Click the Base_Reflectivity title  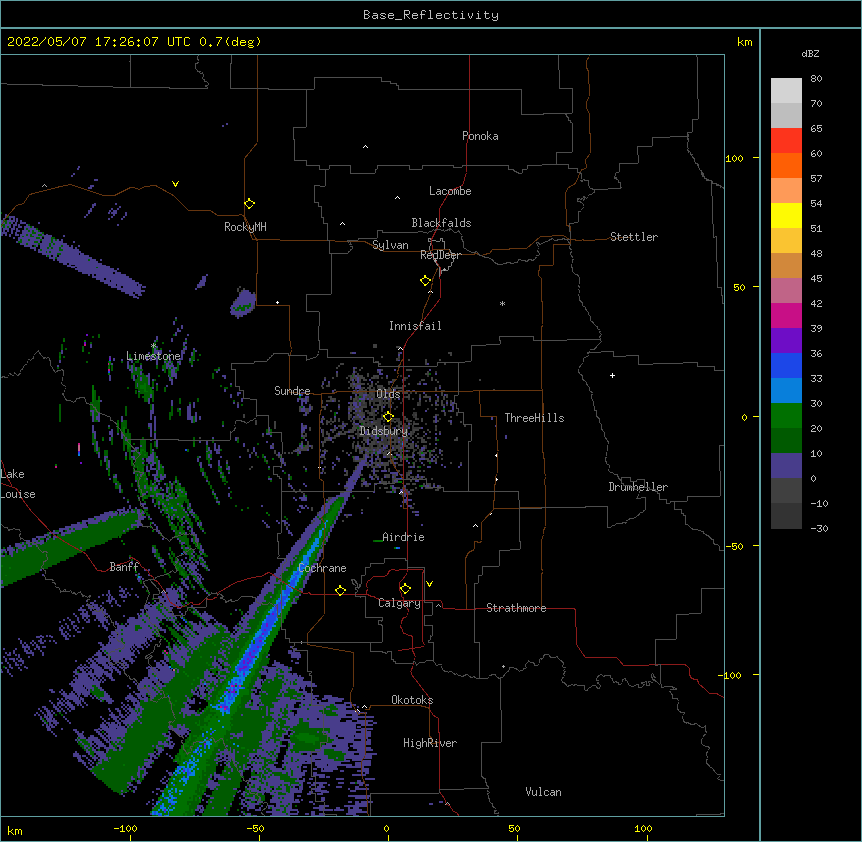431,15
